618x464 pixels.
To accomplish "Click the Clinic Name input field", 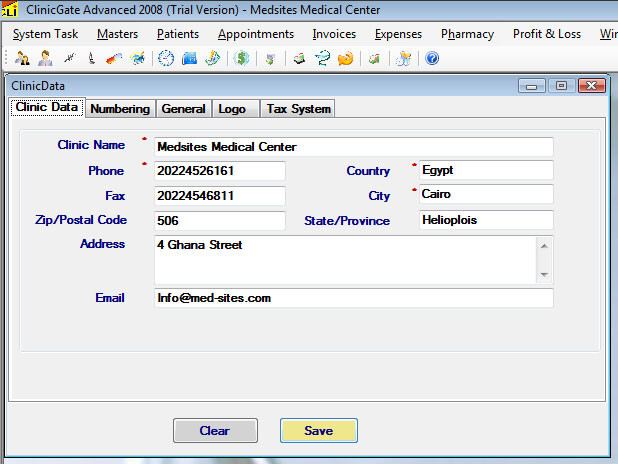I will 354,147.
